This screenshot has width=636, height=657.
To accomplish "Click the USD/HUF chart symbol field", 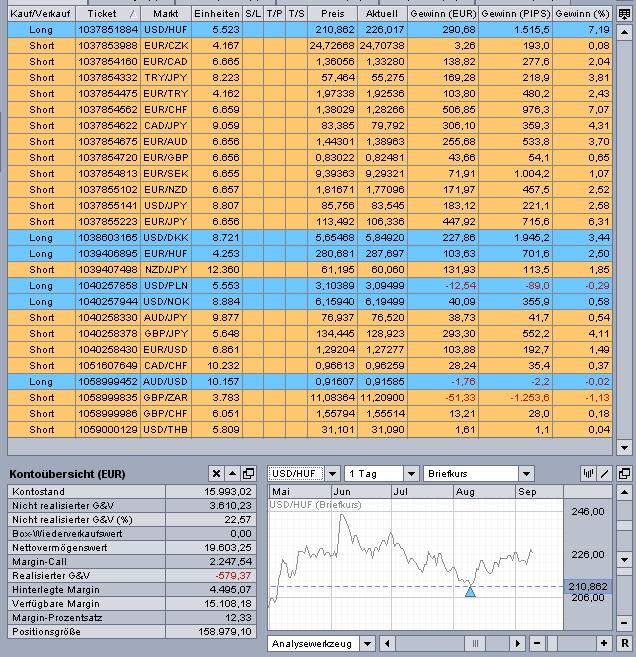I will 296,474.
